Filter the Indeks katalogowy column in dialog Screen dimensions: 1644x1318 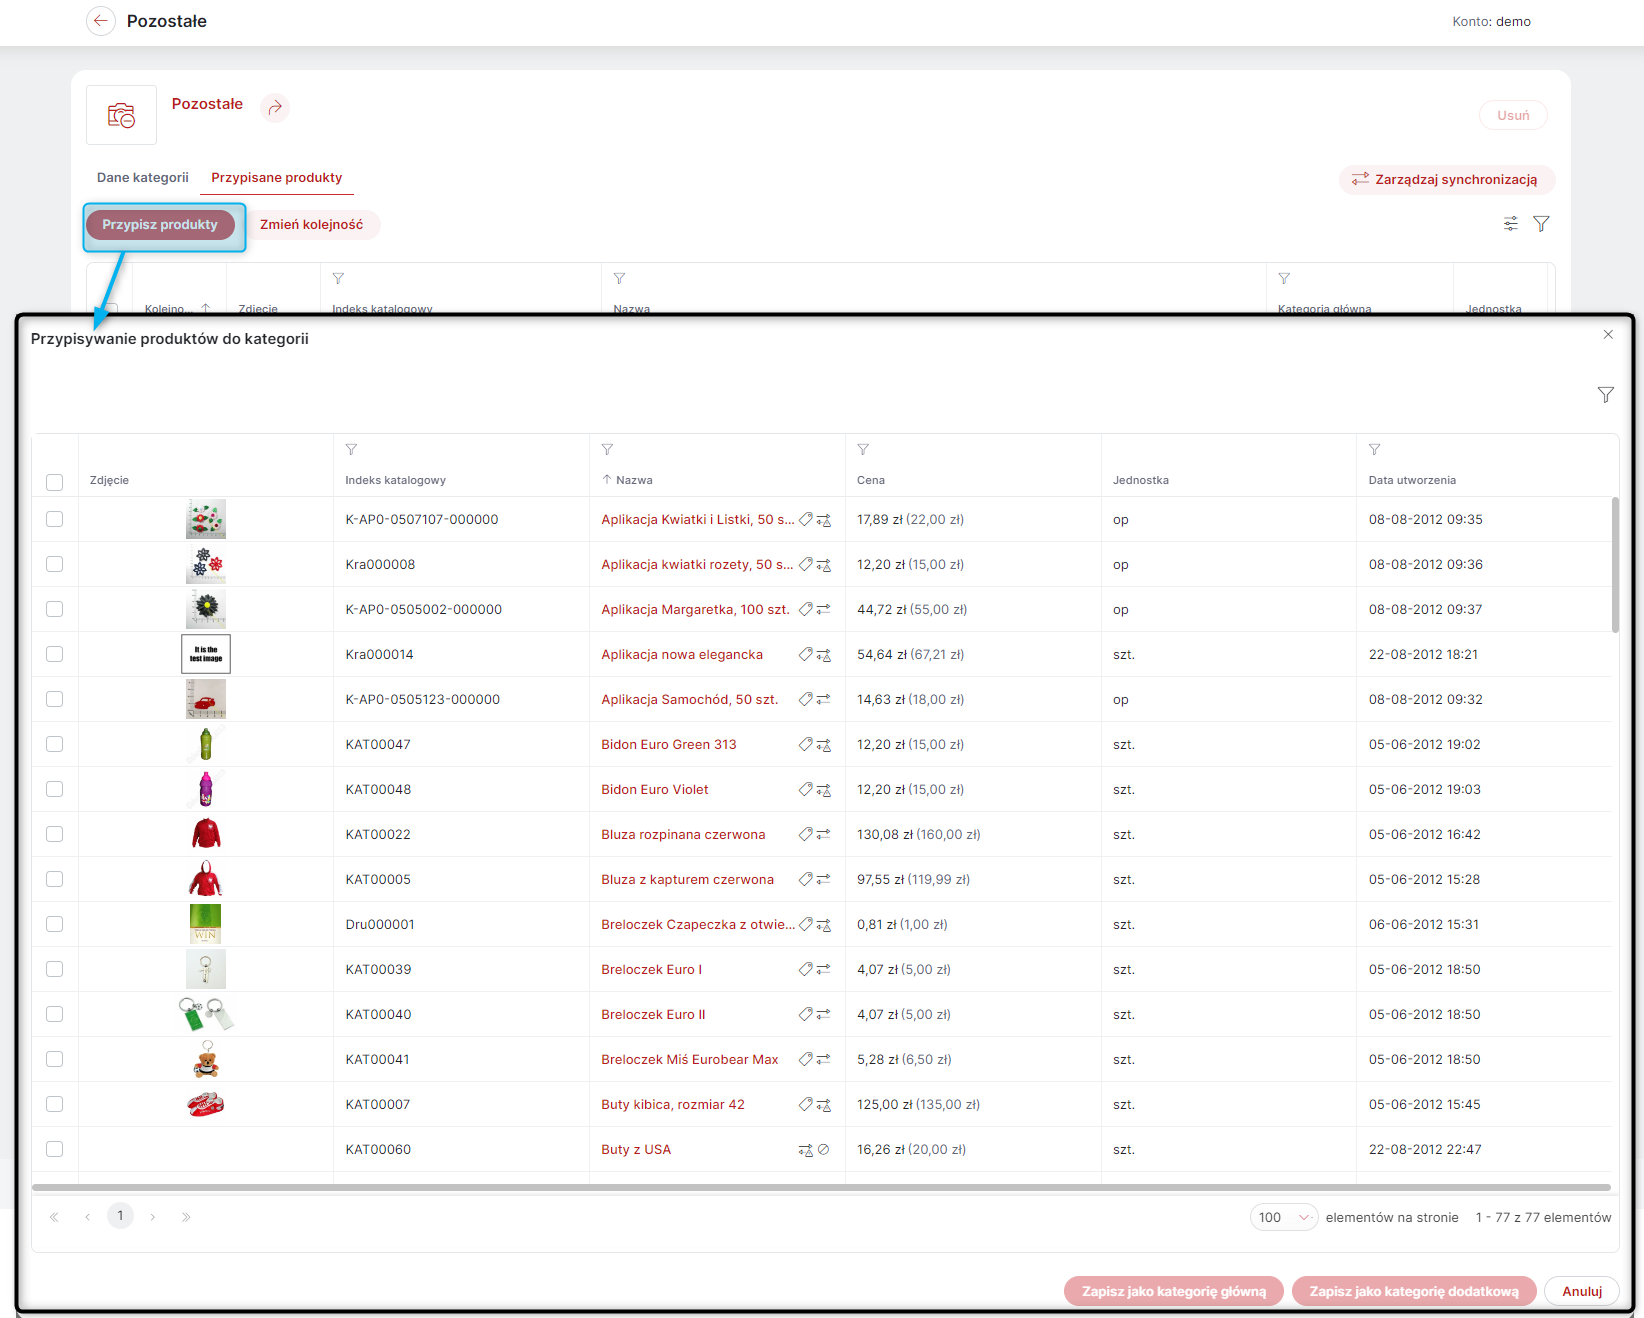pyautogui.click(x=351, y=450)
